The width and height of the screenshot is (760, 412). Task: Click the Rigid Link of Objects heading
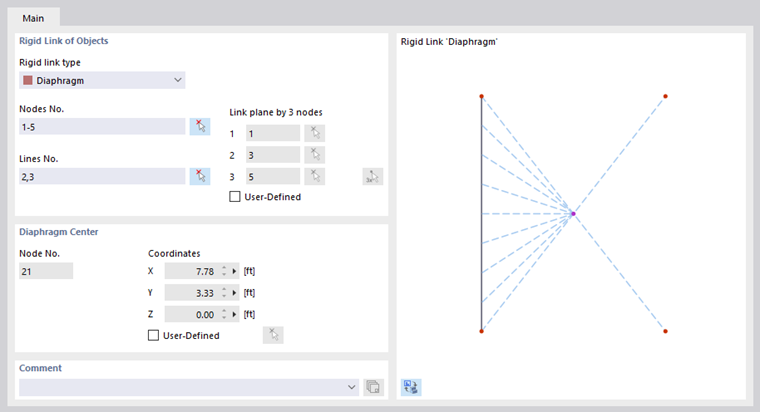tap(63, 41)
